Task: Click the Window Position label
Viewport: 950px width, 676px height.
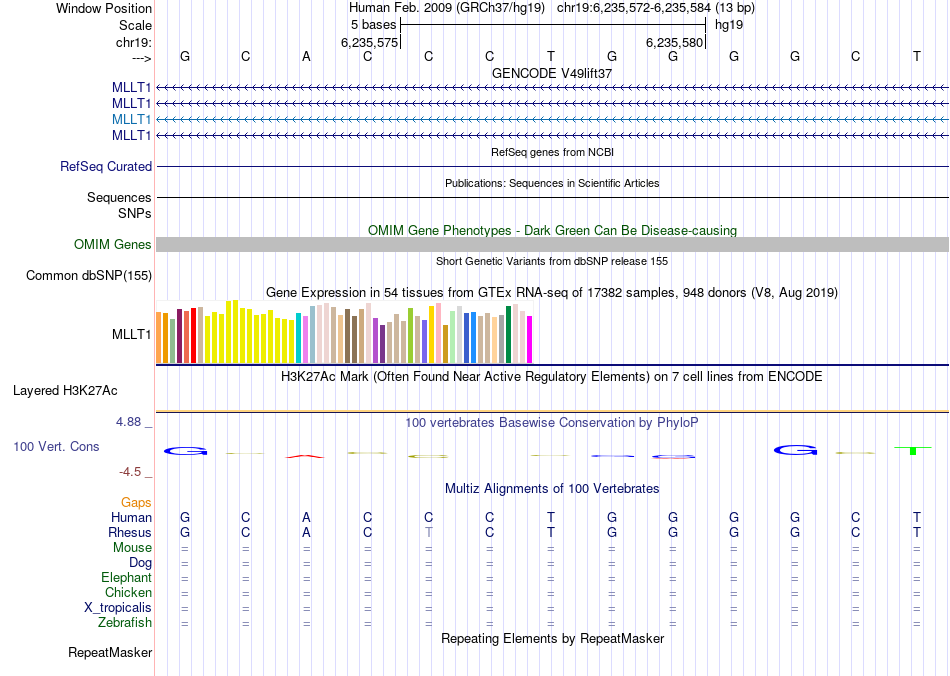Action: [104, 8]
